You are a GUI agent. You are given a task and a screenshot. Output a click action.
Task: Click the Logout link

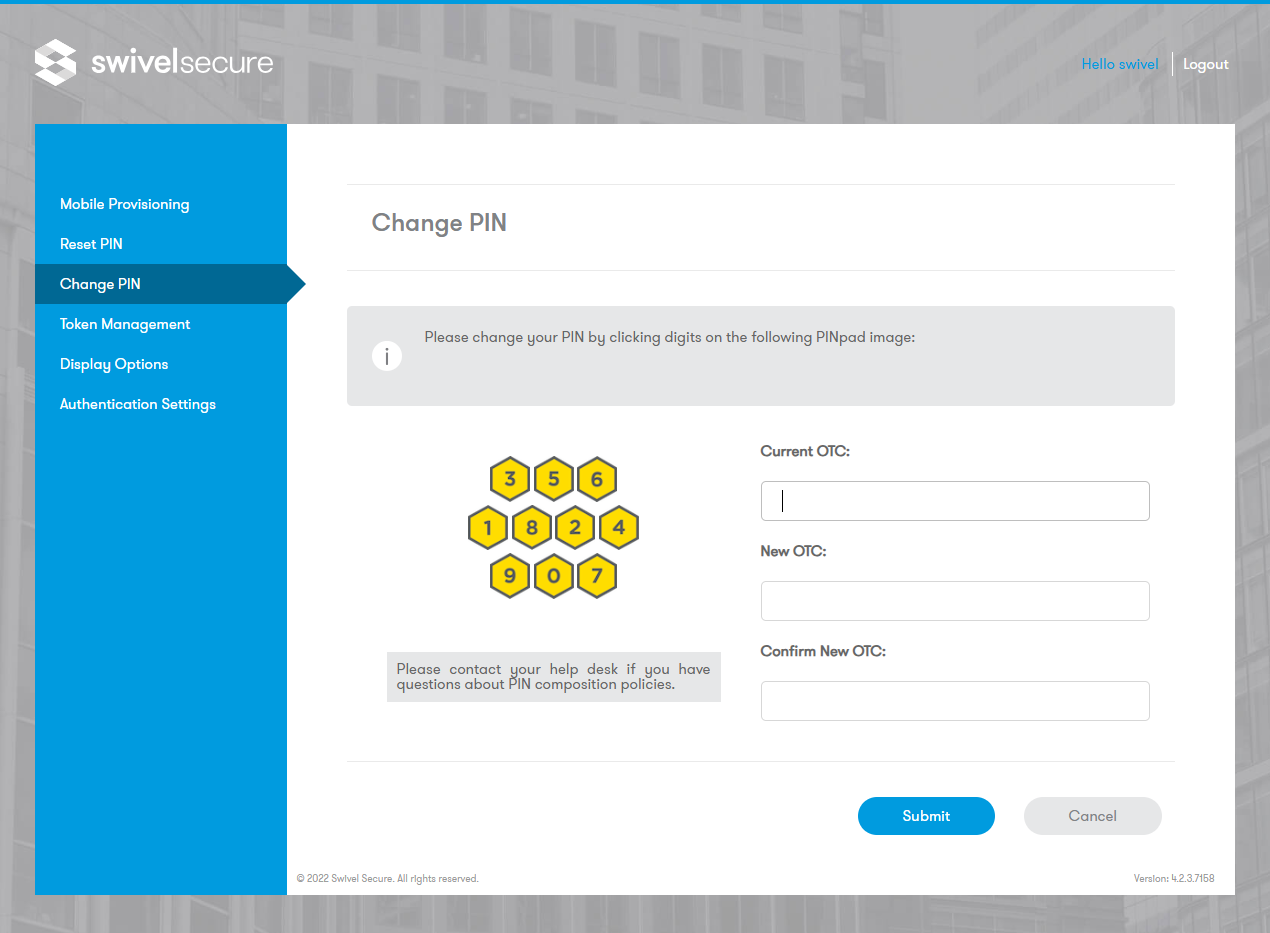[1205, 64]
